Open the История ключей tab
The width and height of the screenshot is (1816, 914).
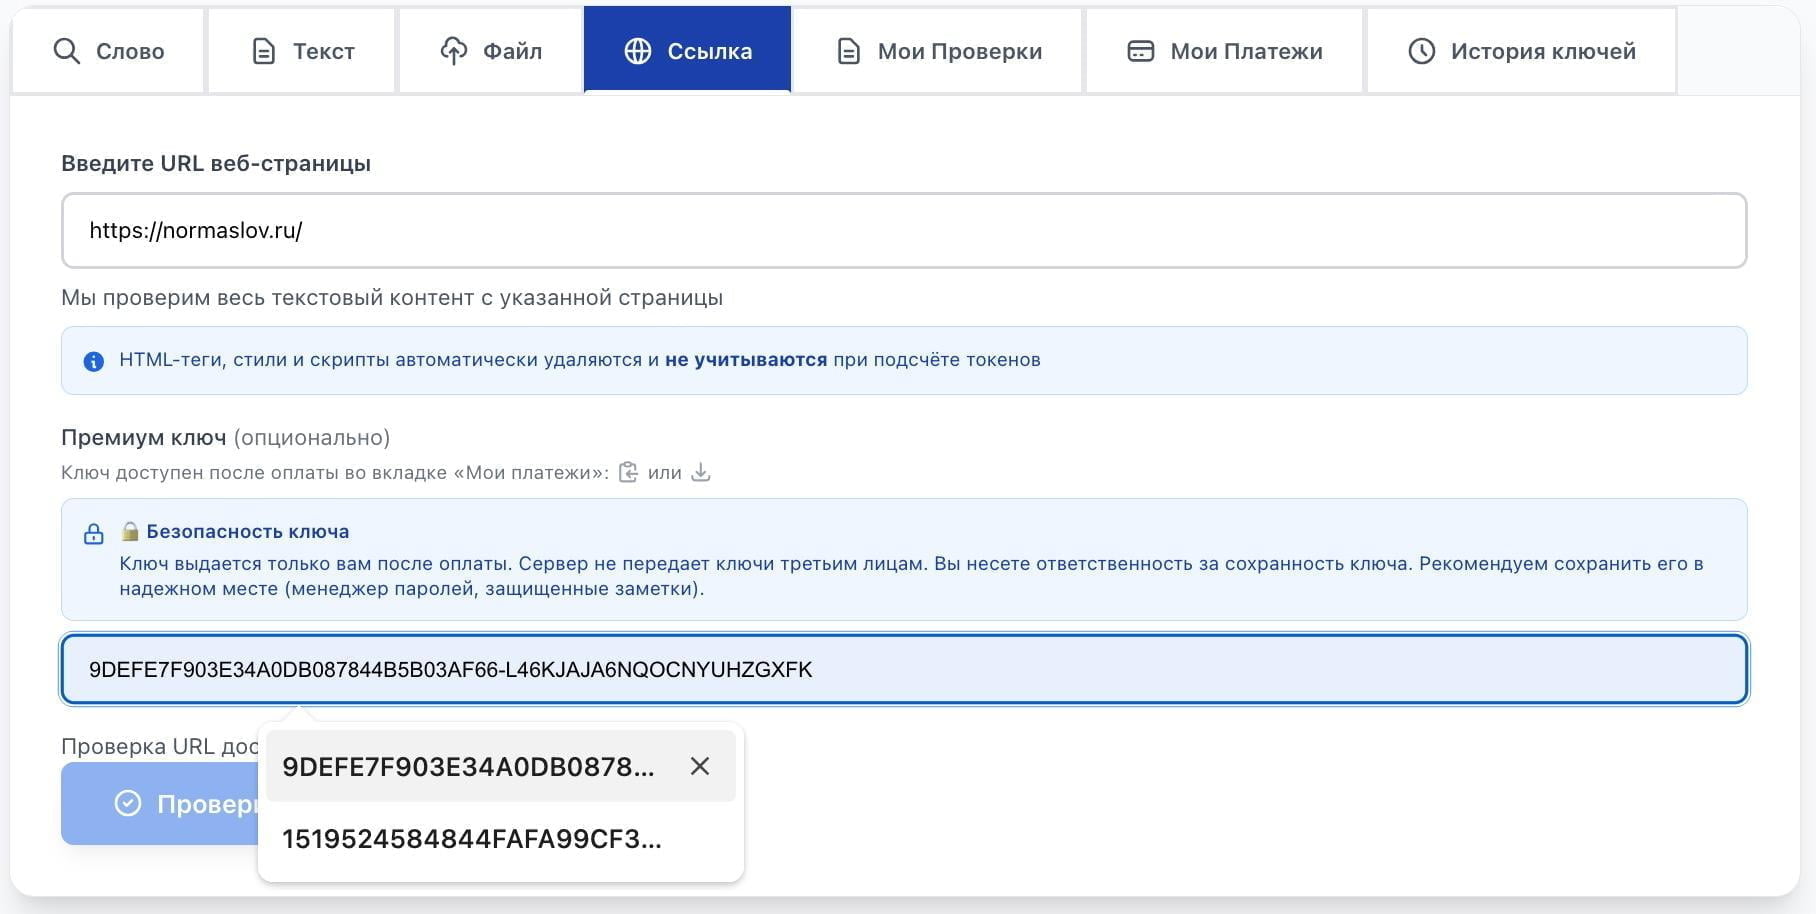[1520, 50]
